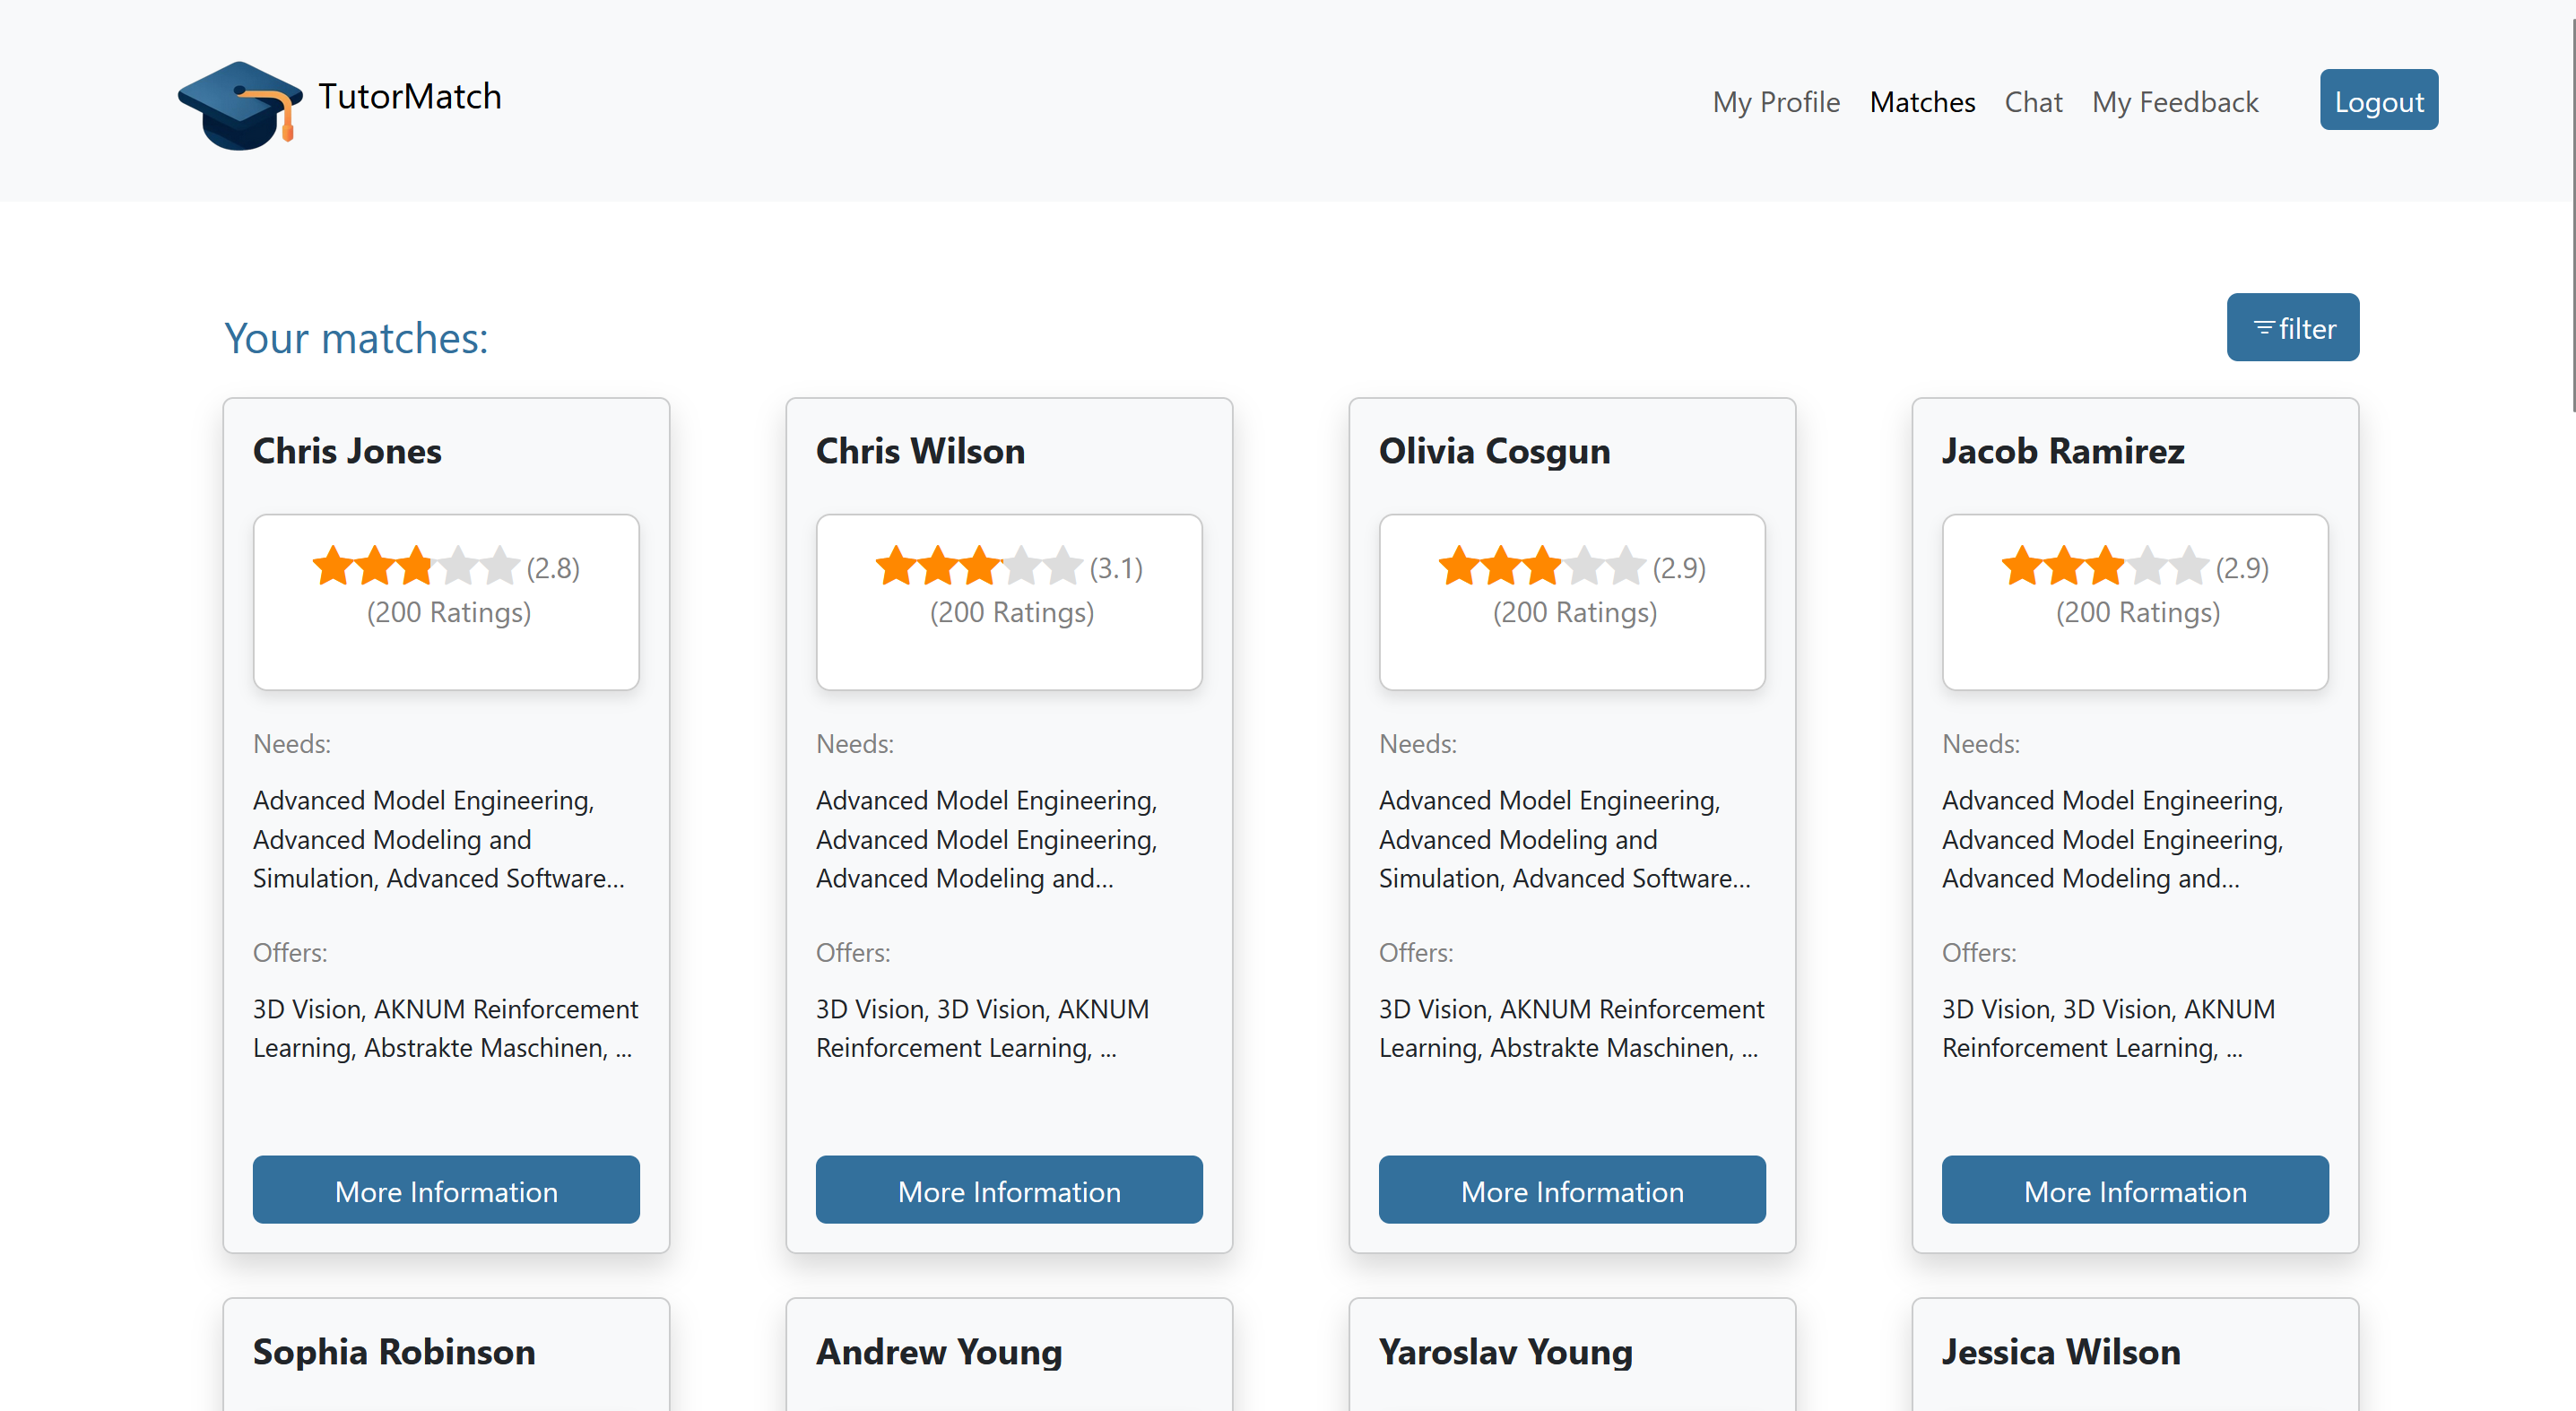Click Chris Wilson's star rating
The height and width of the screenshot is (1411, 2576).
(979, 566)
